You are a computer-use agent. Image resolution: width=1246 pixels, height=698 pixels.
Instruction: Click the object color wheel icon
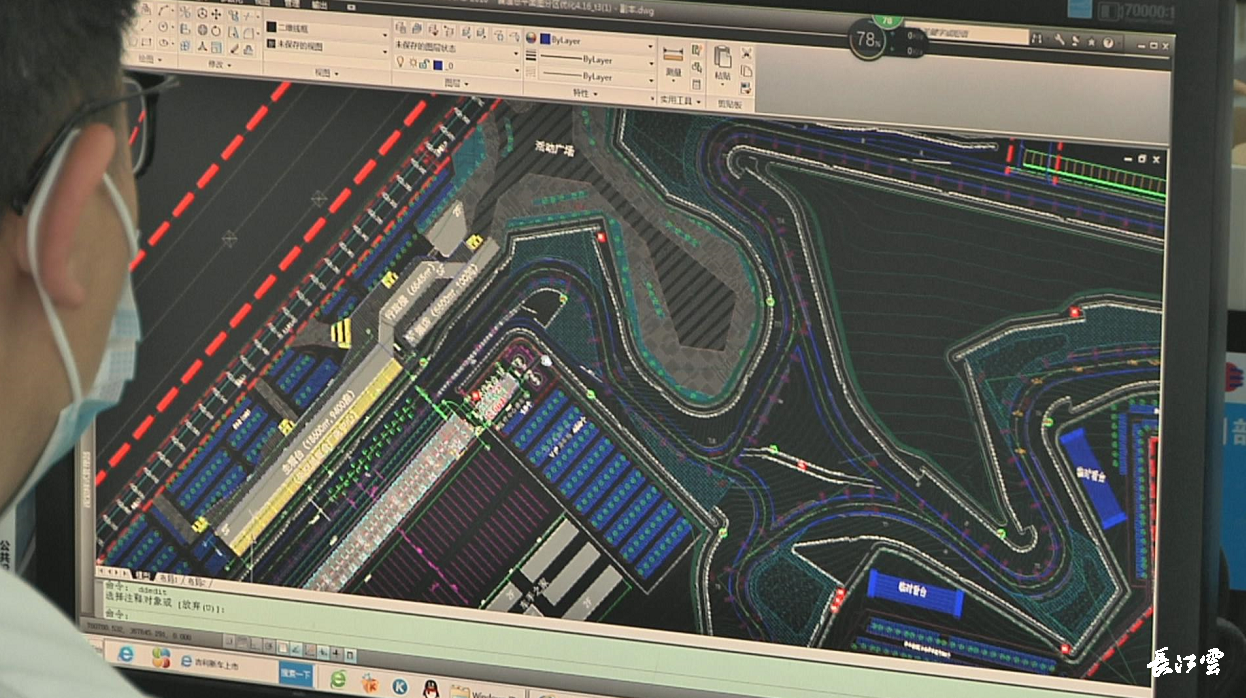pyautogui.click(x=531, y=38)
